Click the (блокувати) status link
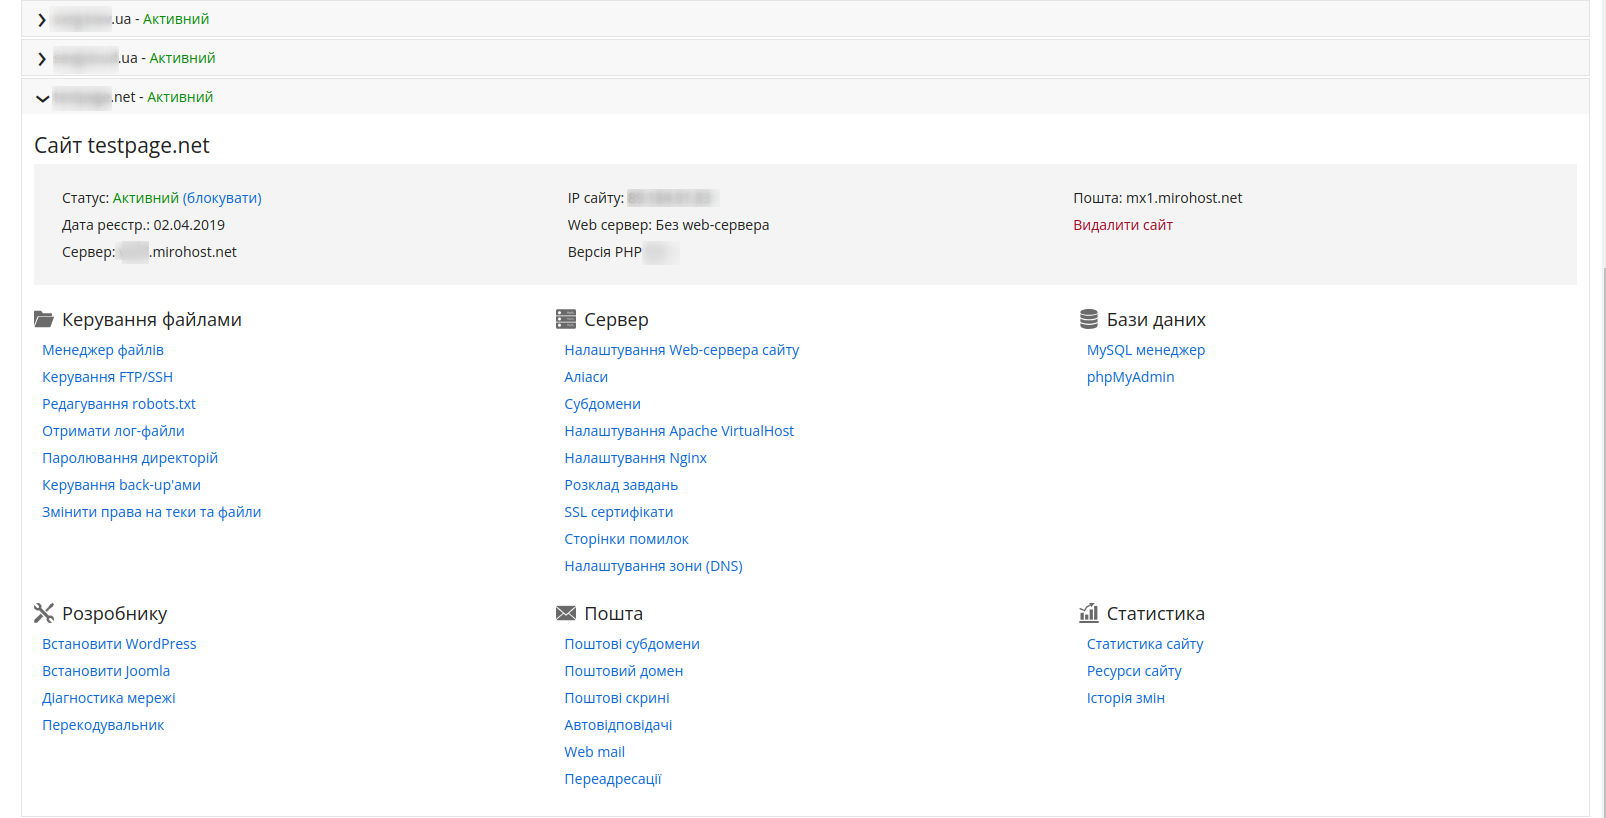1606x818 pixels. click(x=222, y=198)
